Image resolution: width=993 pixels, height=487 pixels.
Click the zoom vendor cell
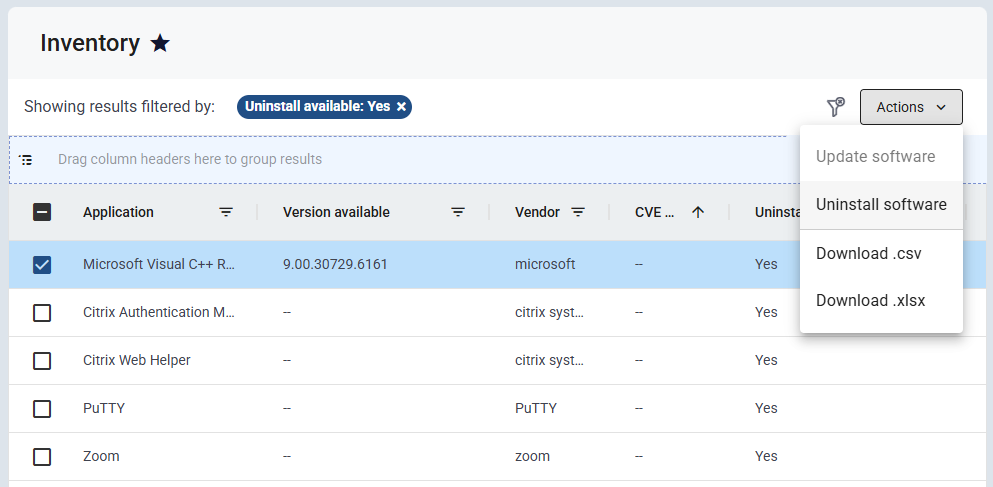pos(532,457)
